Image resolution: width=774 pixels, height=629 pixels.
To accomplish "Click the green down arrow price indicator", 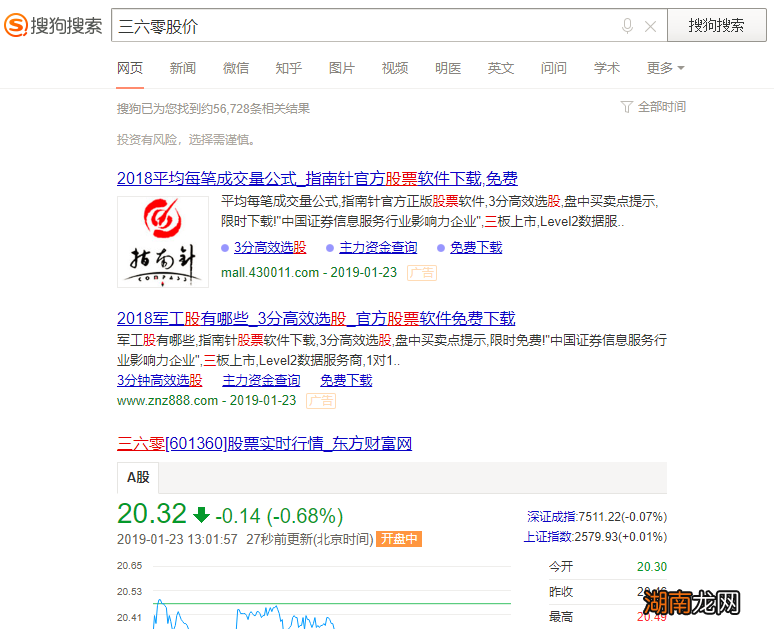I will tap(201, 515).
